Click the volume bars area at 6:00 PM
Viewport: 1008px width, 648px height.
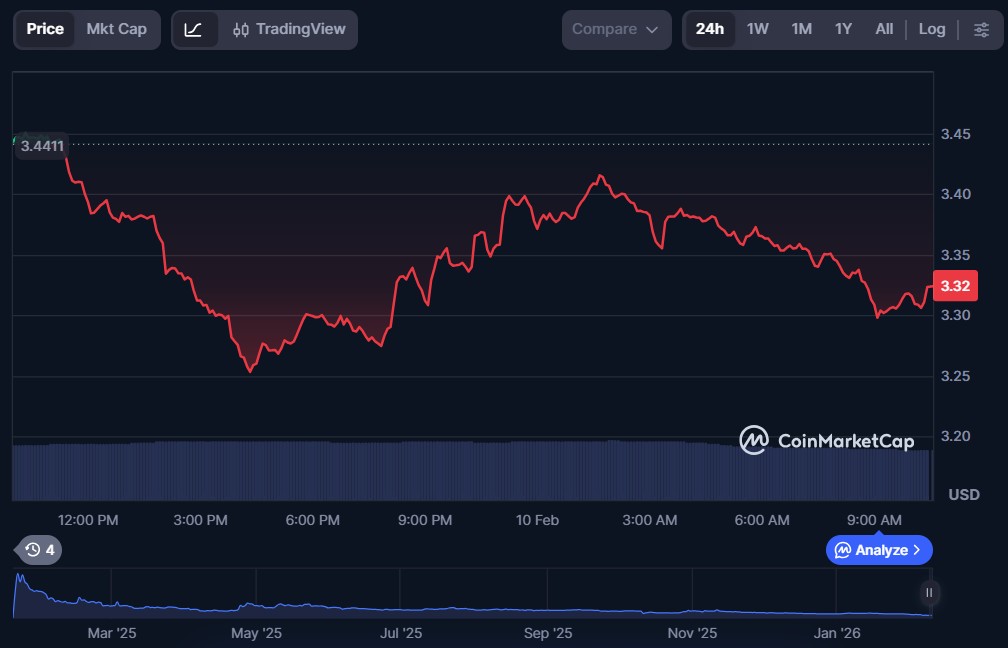(x=313, y=470)
